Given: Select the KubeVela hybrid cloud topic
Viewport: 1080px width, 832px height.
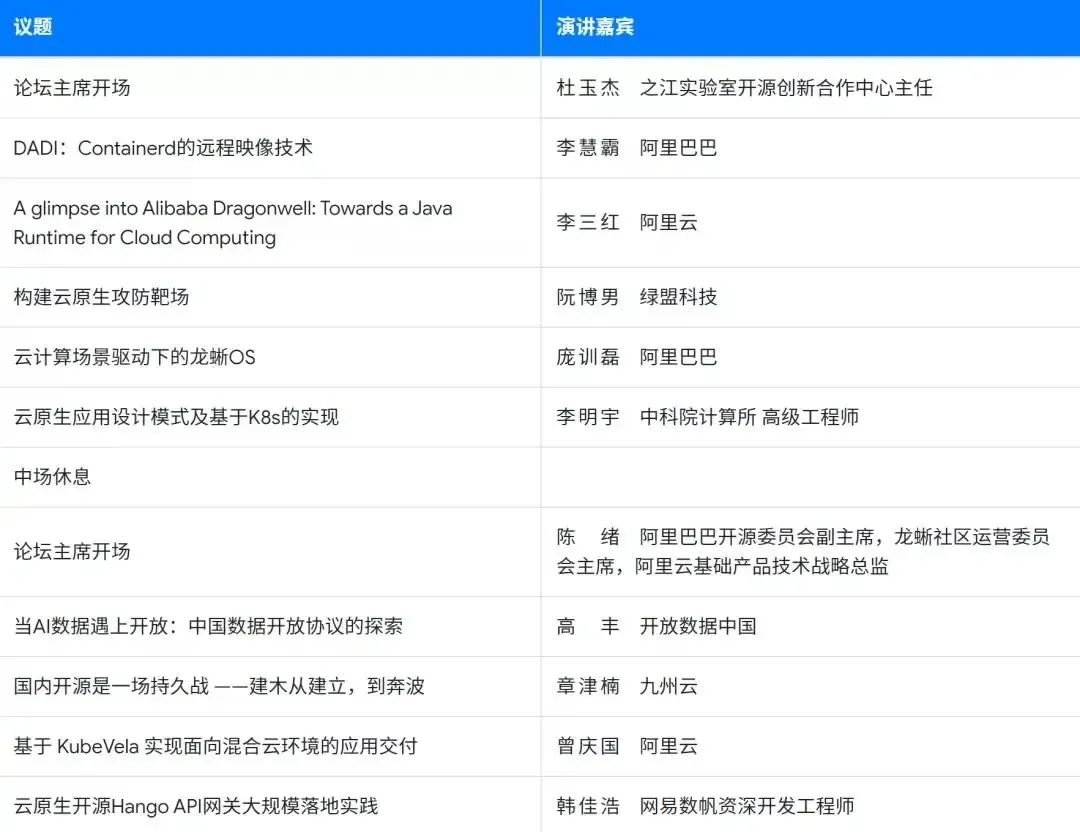Looking at the screenshot, I should point(270,747).
